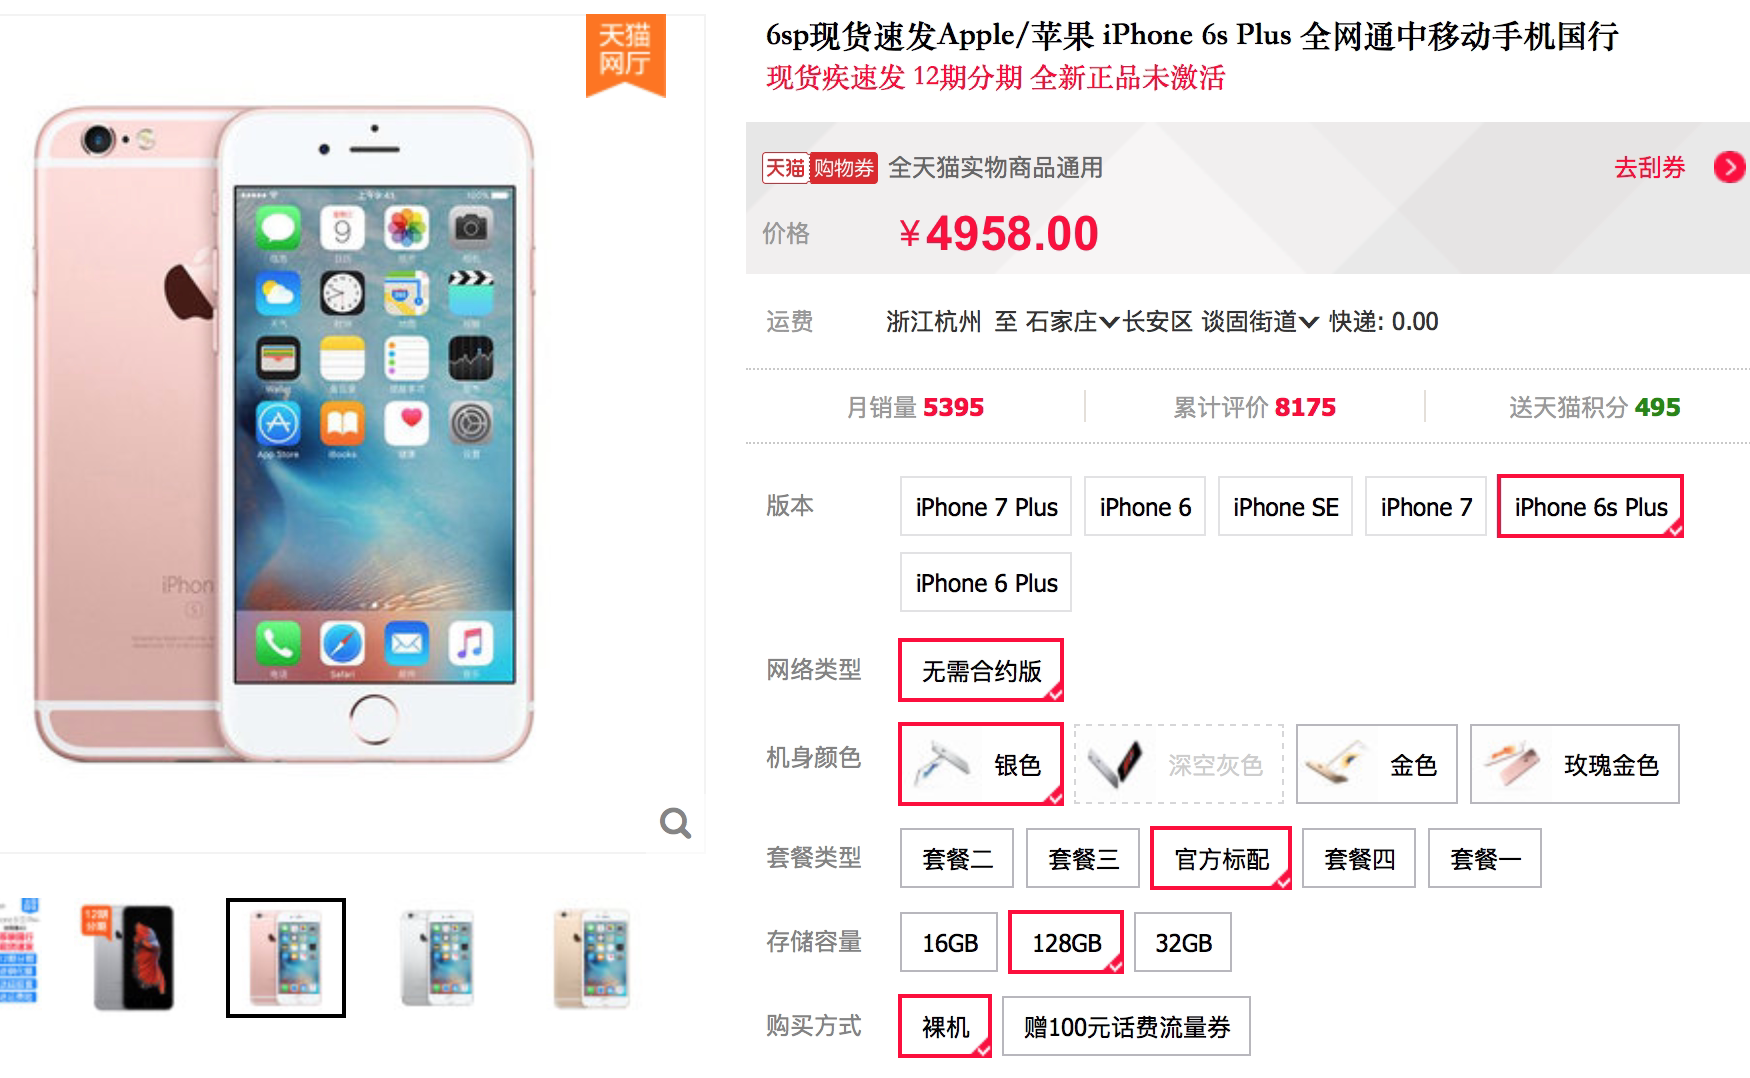Image resolution: width=1750 pixels, height=1078 pixels.
Task: Click the 天猫购物券 coupon badge
Action: [819, 168]
